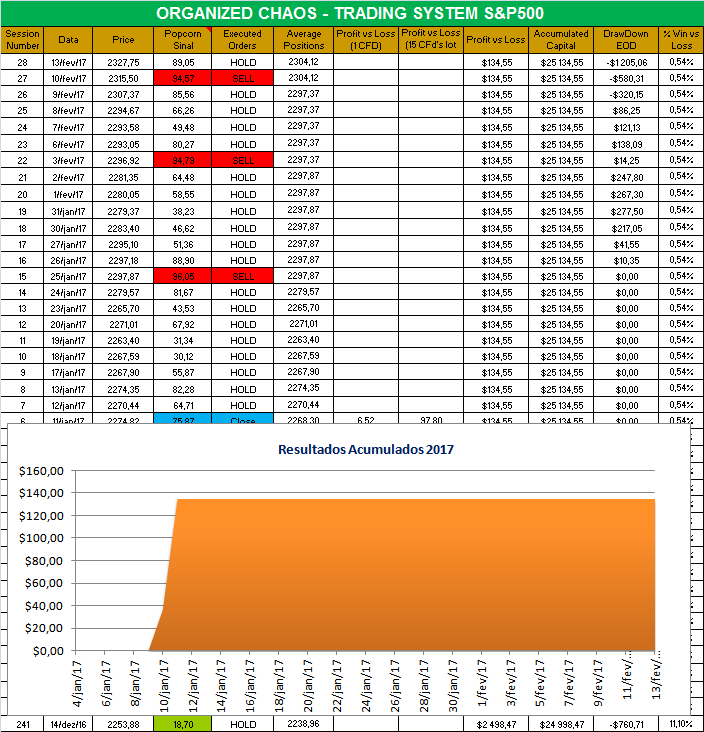Click the $160,00 axis label
Viewport: 704px width, 732px height.
pyautogui.click(x=41, y=471)
